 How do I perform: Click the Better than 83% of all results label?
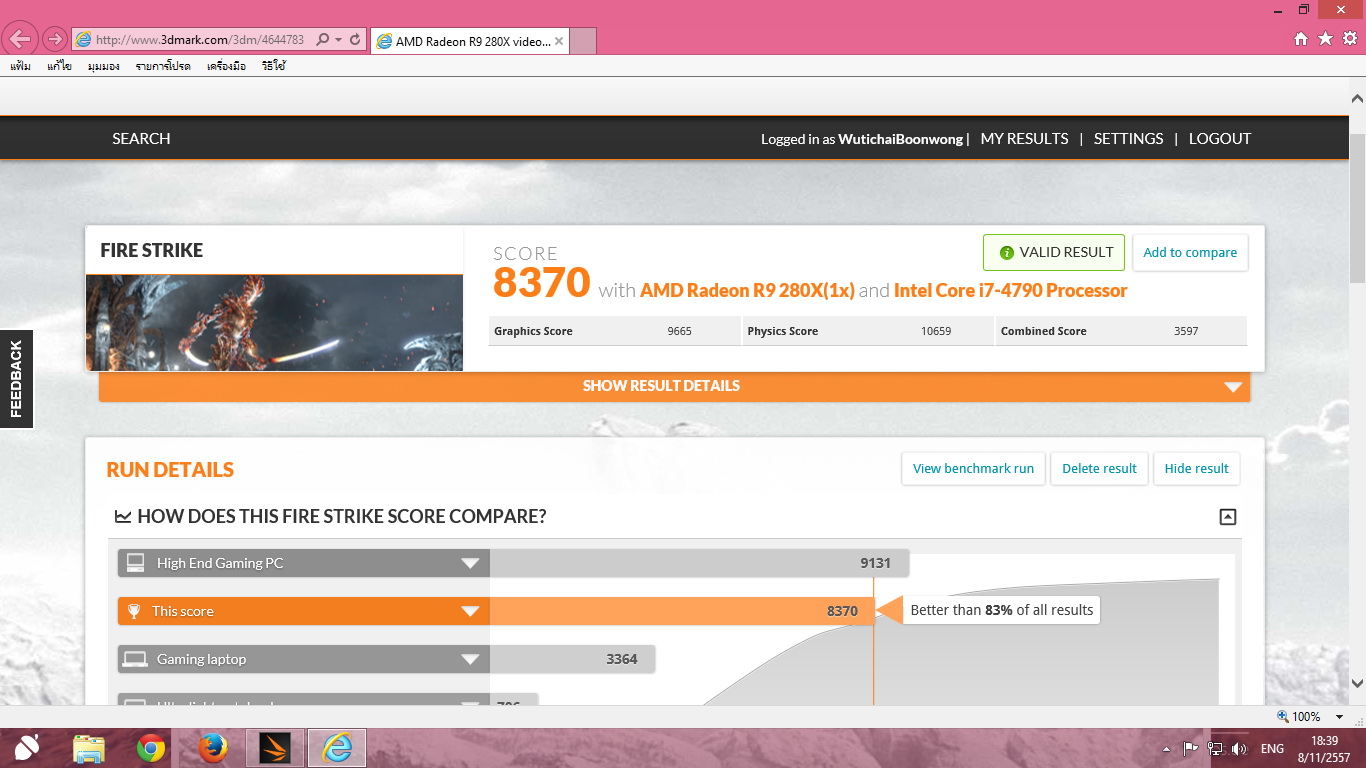coord(1001,610)
